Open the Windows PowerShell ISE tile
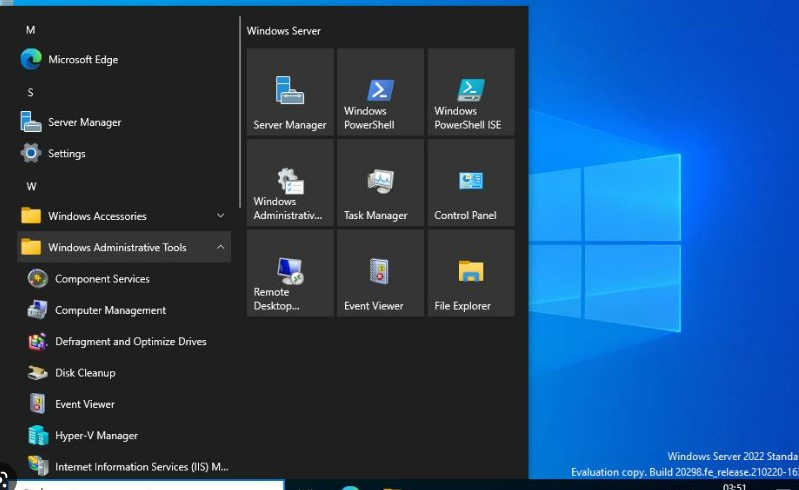Image resolution: width=799 pixels, height=490 pixels. (x=471, y=92)
